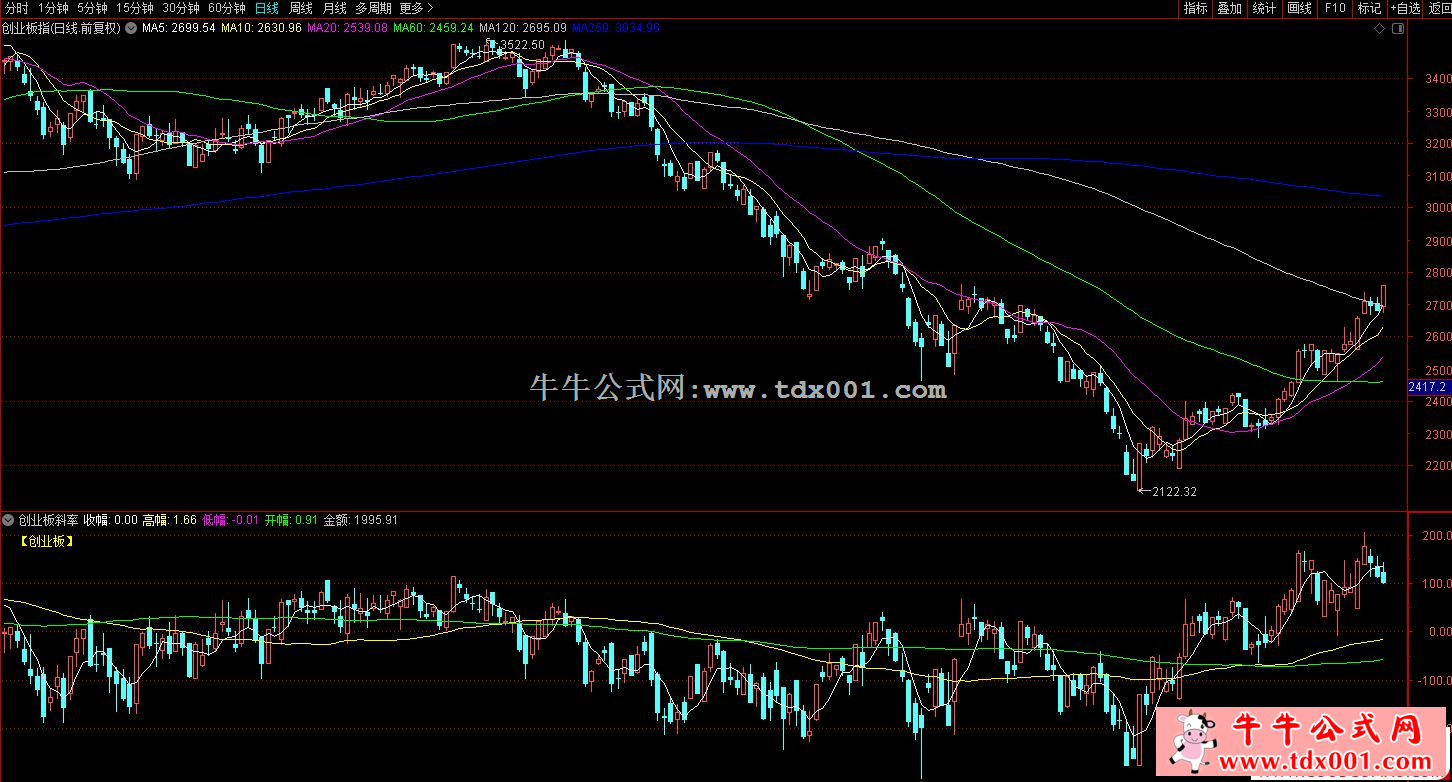Click the MA10: 2630.96 label

click(x=261, y=28)
